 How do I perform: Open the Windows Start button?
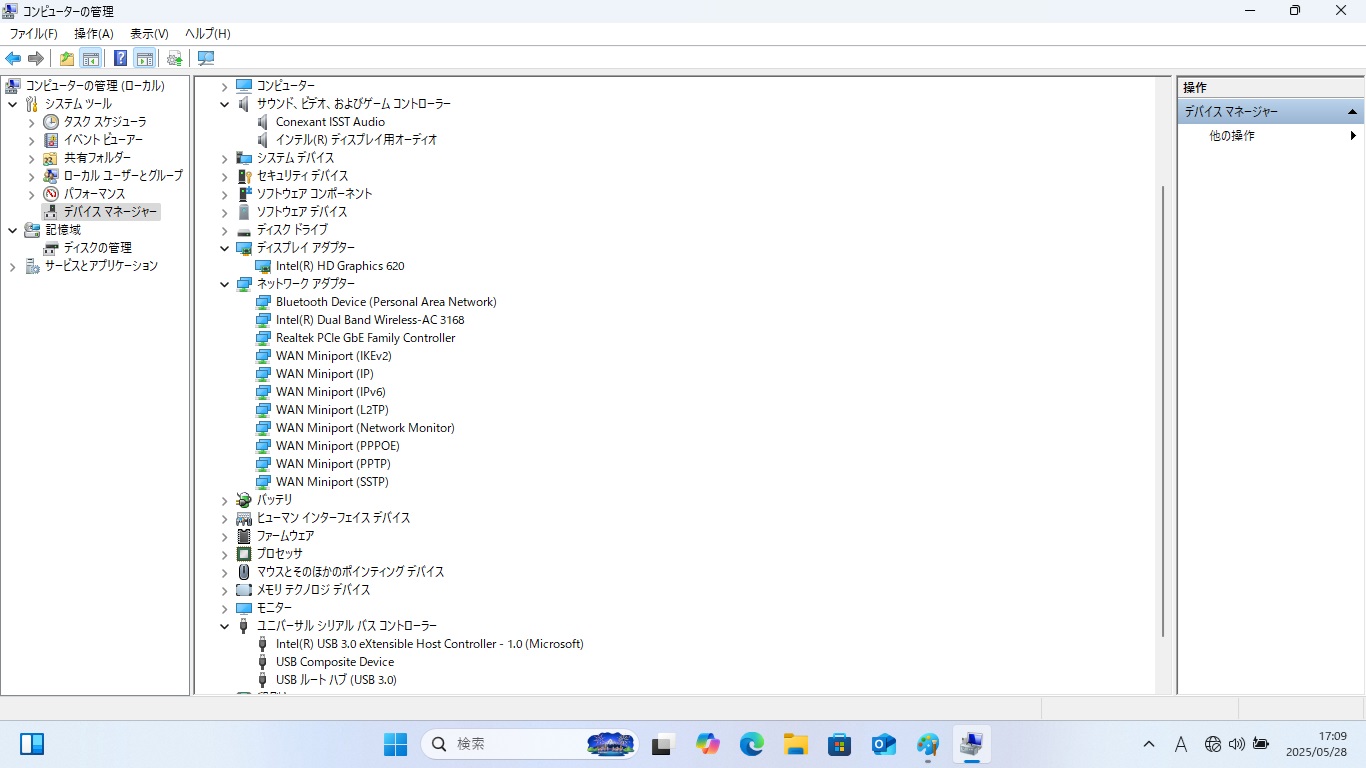(396, 744)
